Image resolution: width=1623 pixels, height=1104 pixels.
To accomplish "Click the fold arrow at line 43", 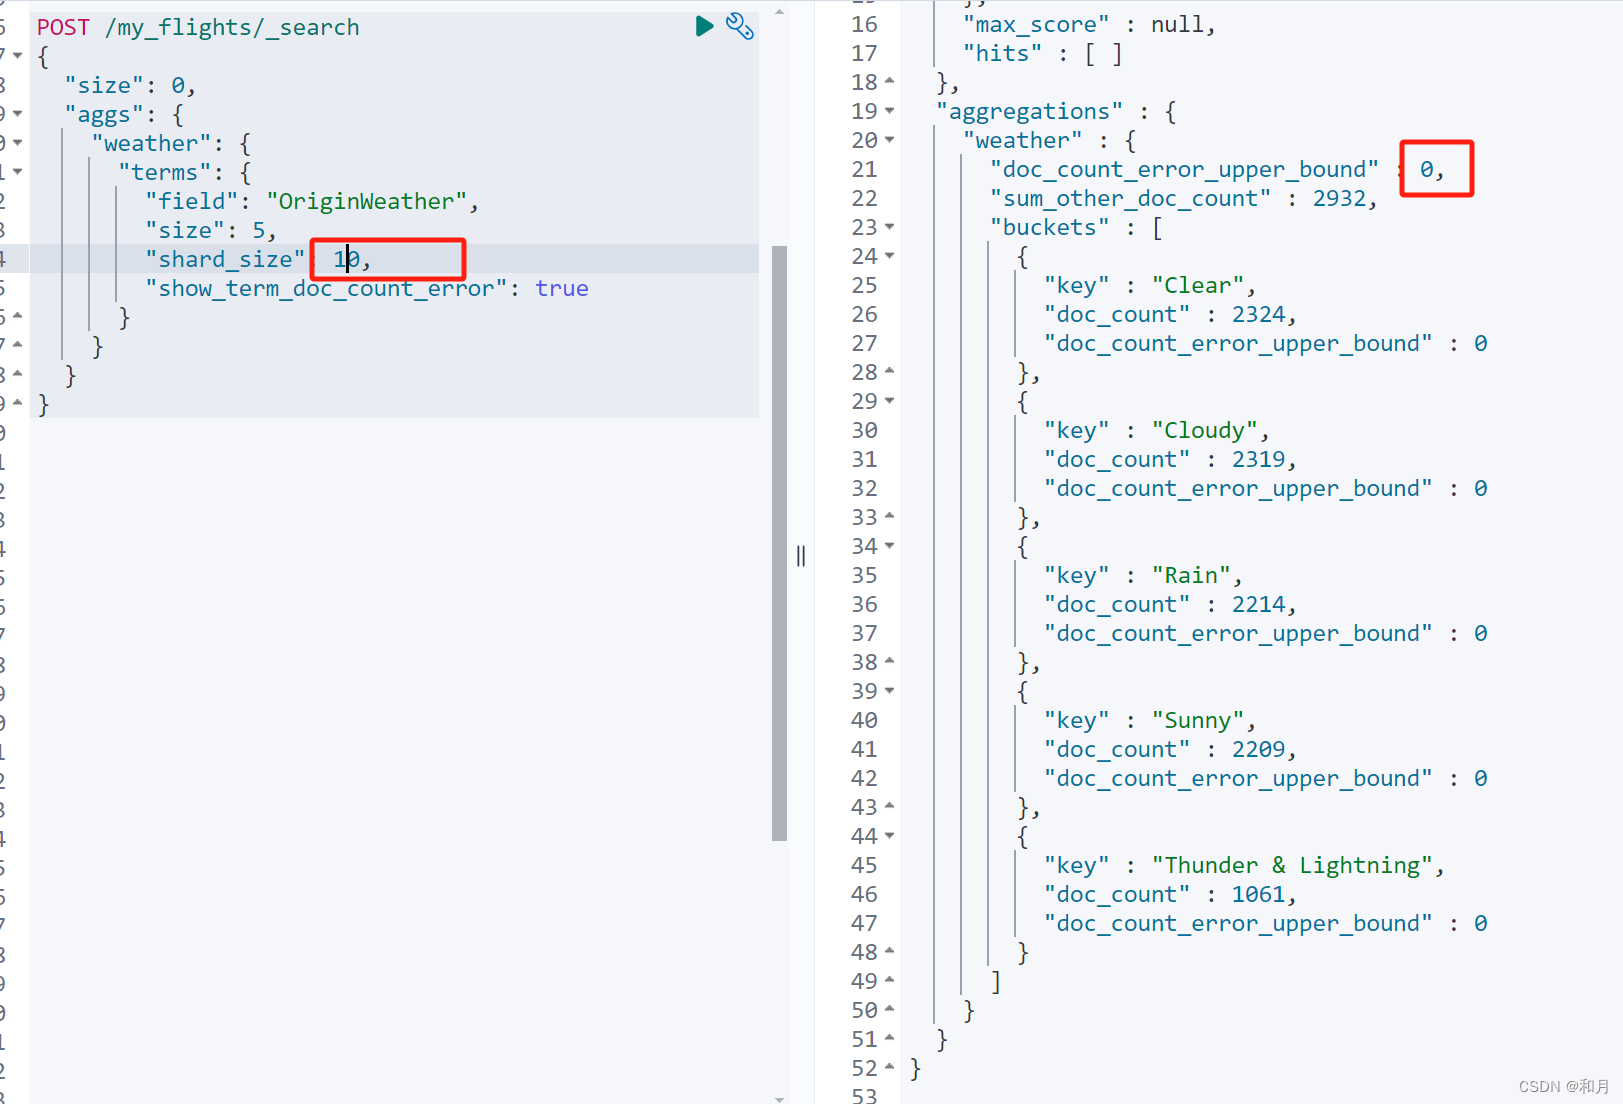I will point(890,807).
